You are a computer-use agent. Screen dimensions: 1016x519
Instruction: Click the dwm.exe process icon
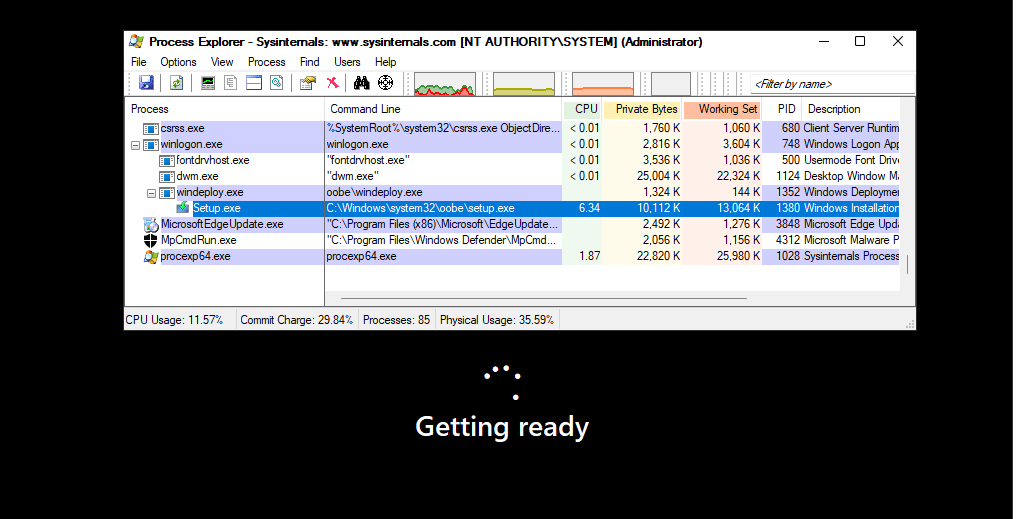tap(167, 176)
